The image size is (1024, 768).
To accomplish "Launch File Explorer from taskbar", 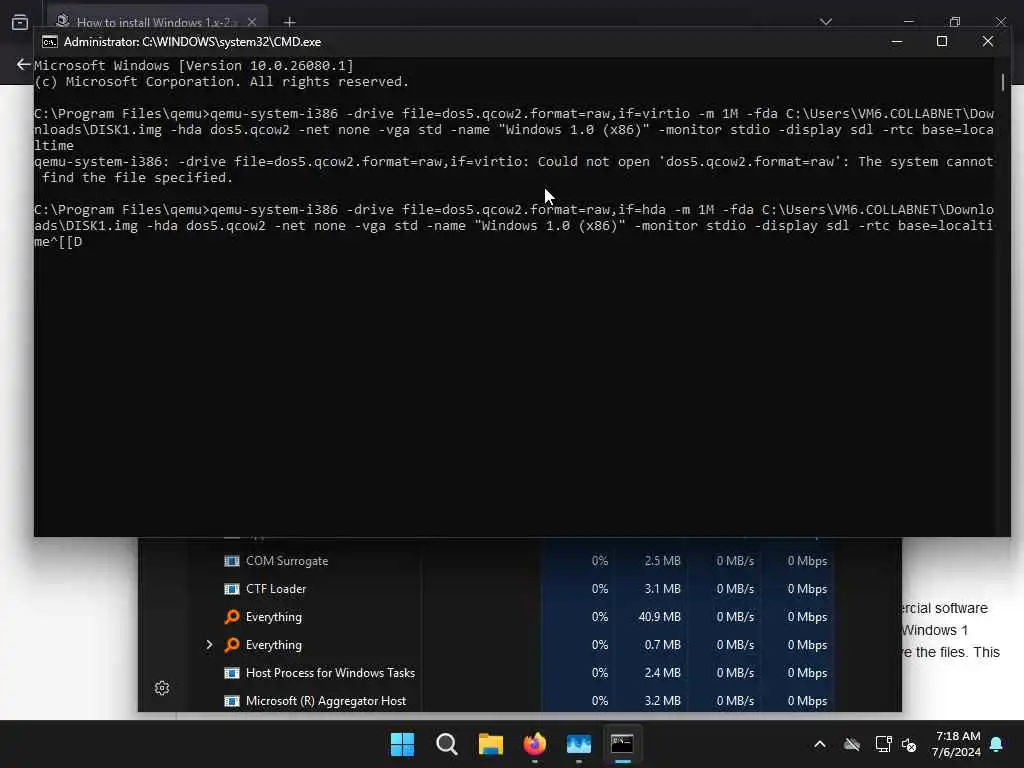I will click(x=490, y=744).
